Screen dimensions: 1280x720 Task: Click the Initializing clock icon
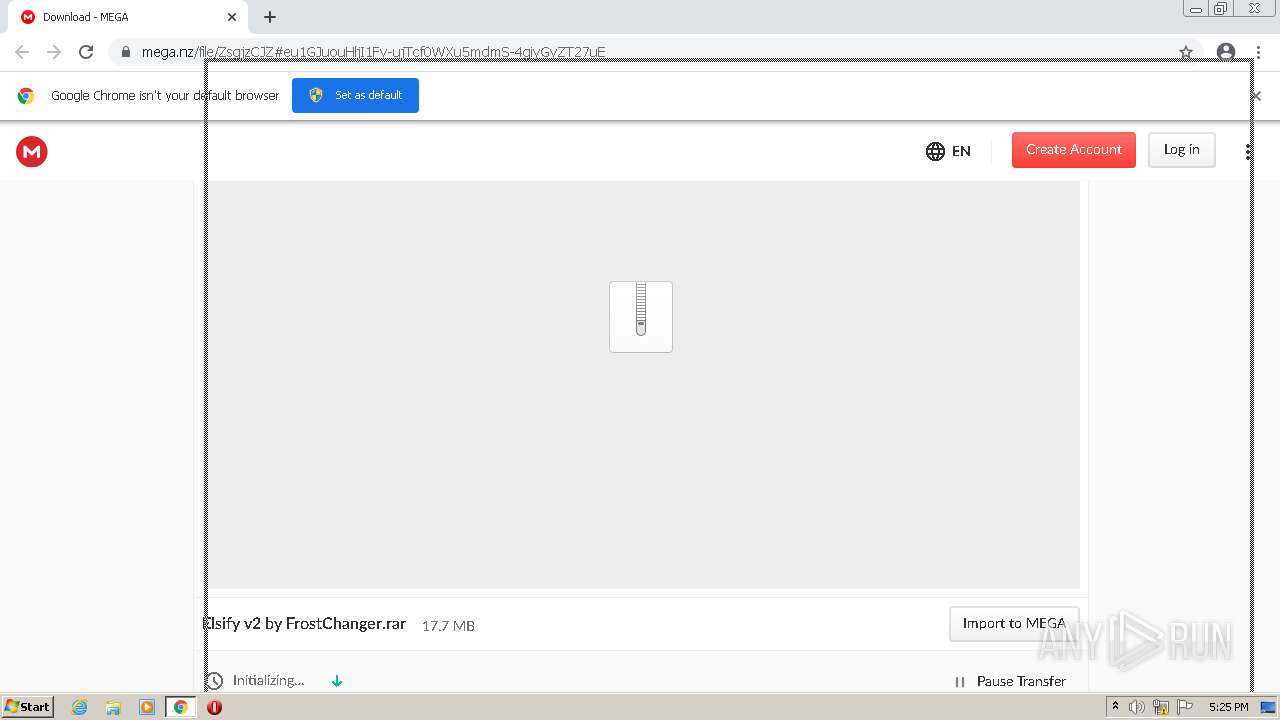click(214, 681)
